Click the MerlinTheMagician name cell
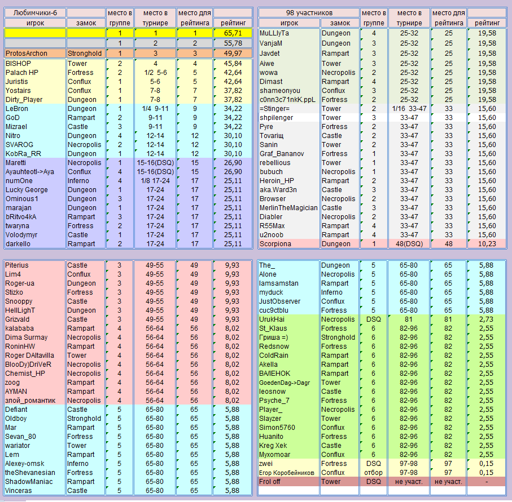This screenshot has height=502, width=512. (x=289, y=207)
